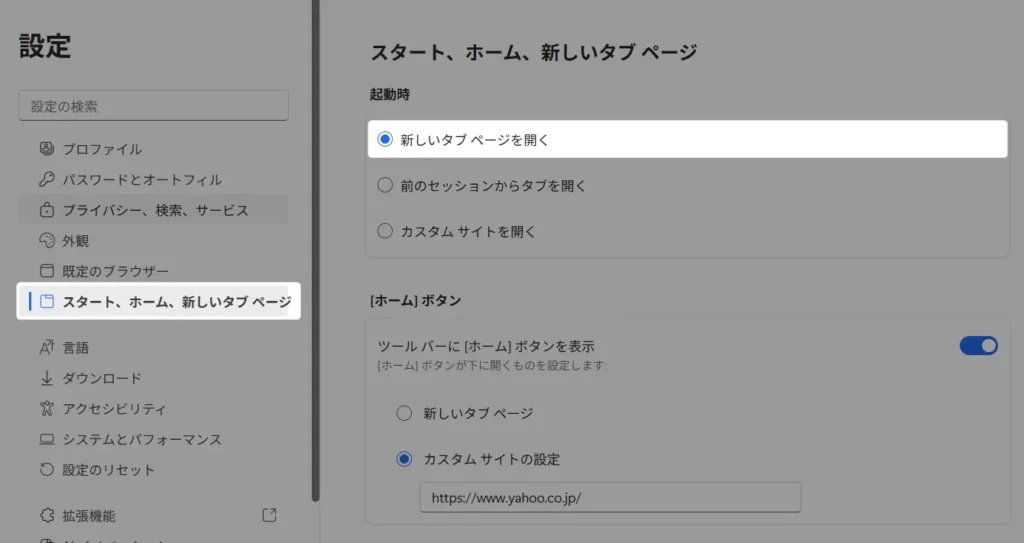Click the Default browser (既定のブラウザー) icon
Screen dimensions: 1024x543
(x=46, y=271)
